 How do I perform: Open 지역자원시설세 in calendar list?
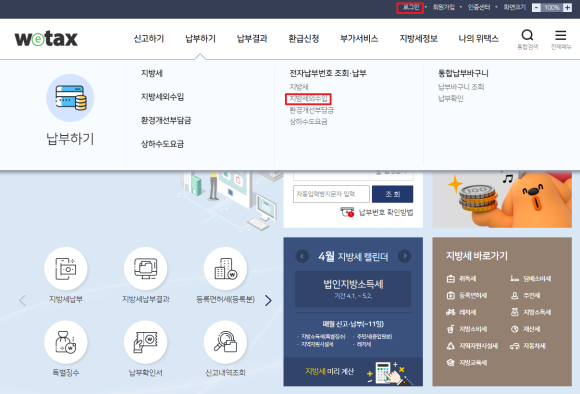click(x=317, y=344)
